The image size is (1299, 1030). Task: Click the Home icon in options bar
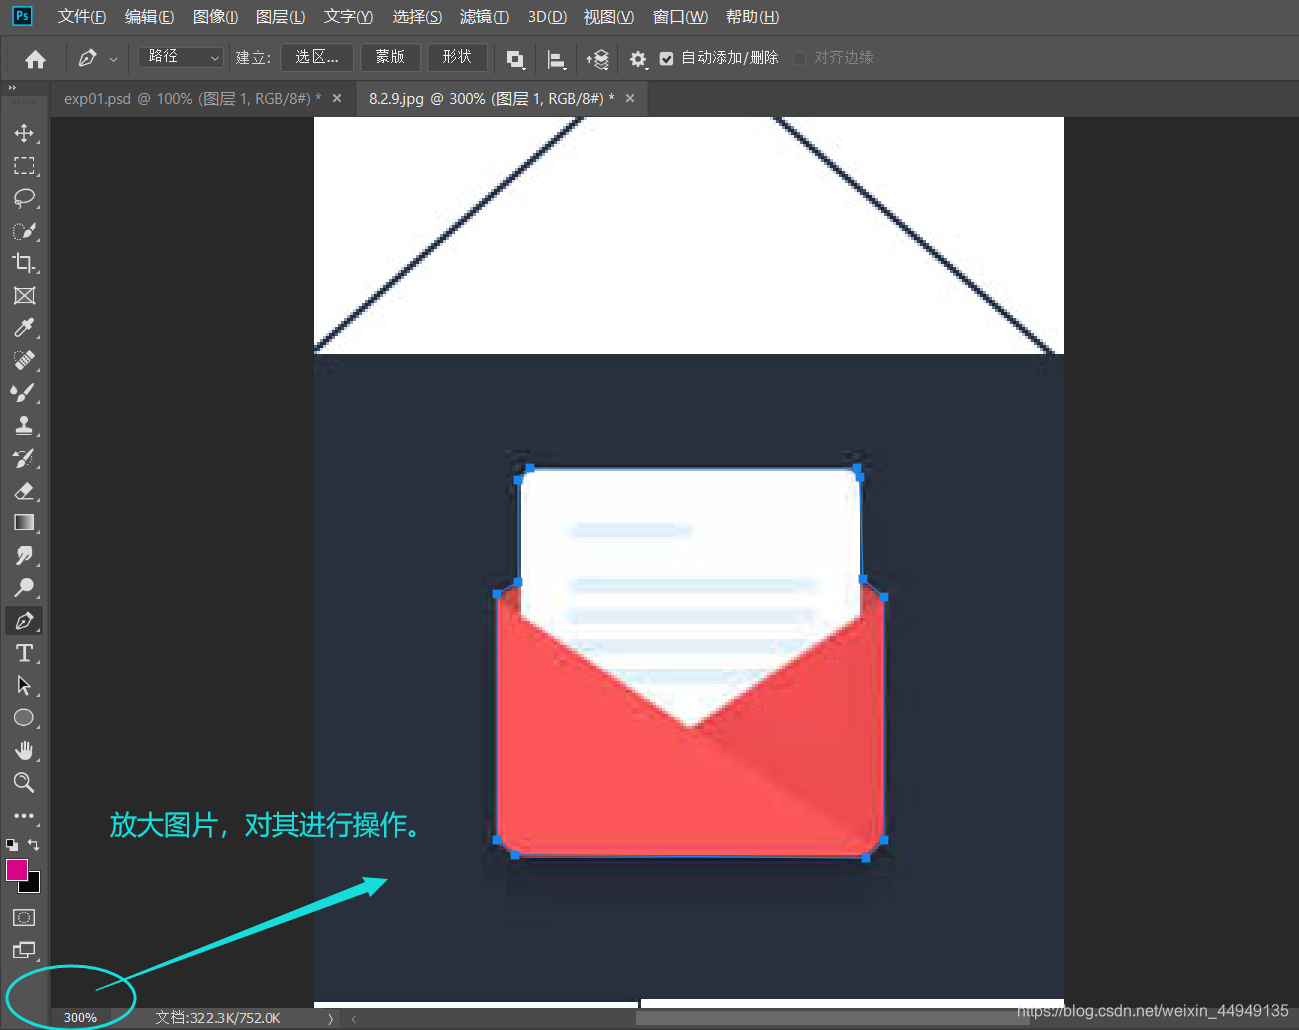point(35,59)
